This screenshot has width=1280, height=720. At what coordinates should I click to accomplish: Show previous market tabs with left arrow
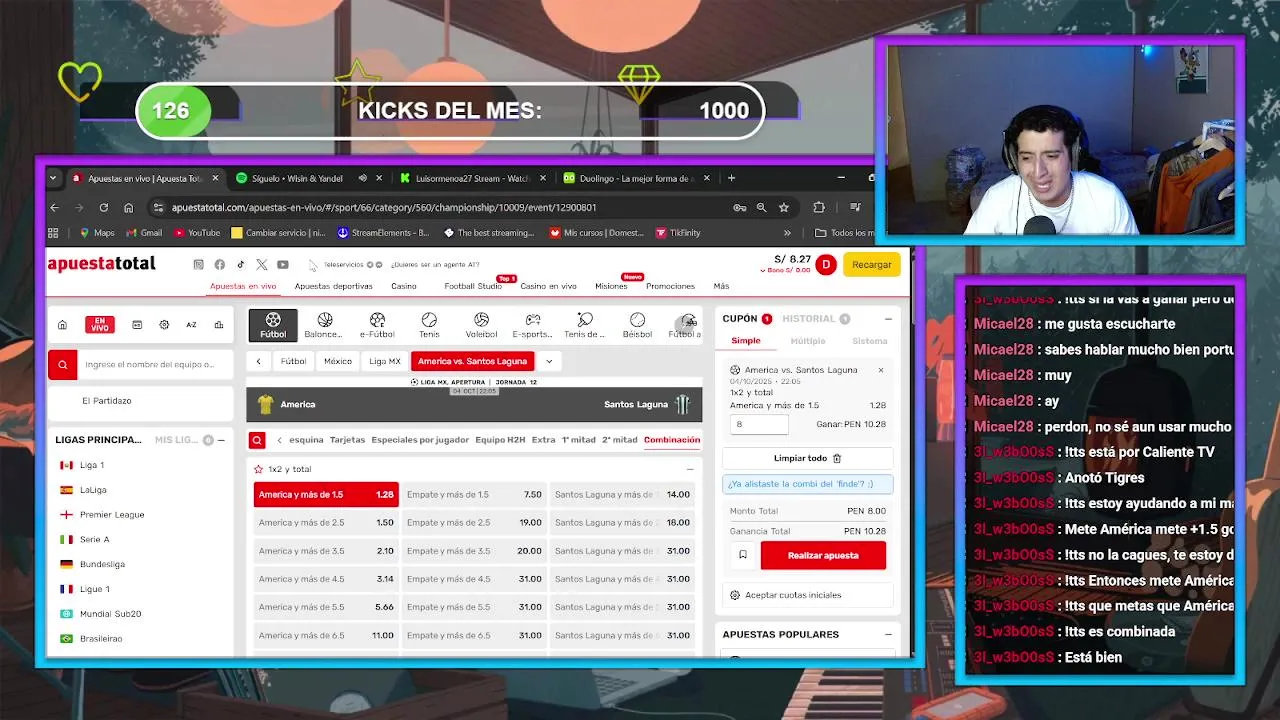(x=279, y=440)
